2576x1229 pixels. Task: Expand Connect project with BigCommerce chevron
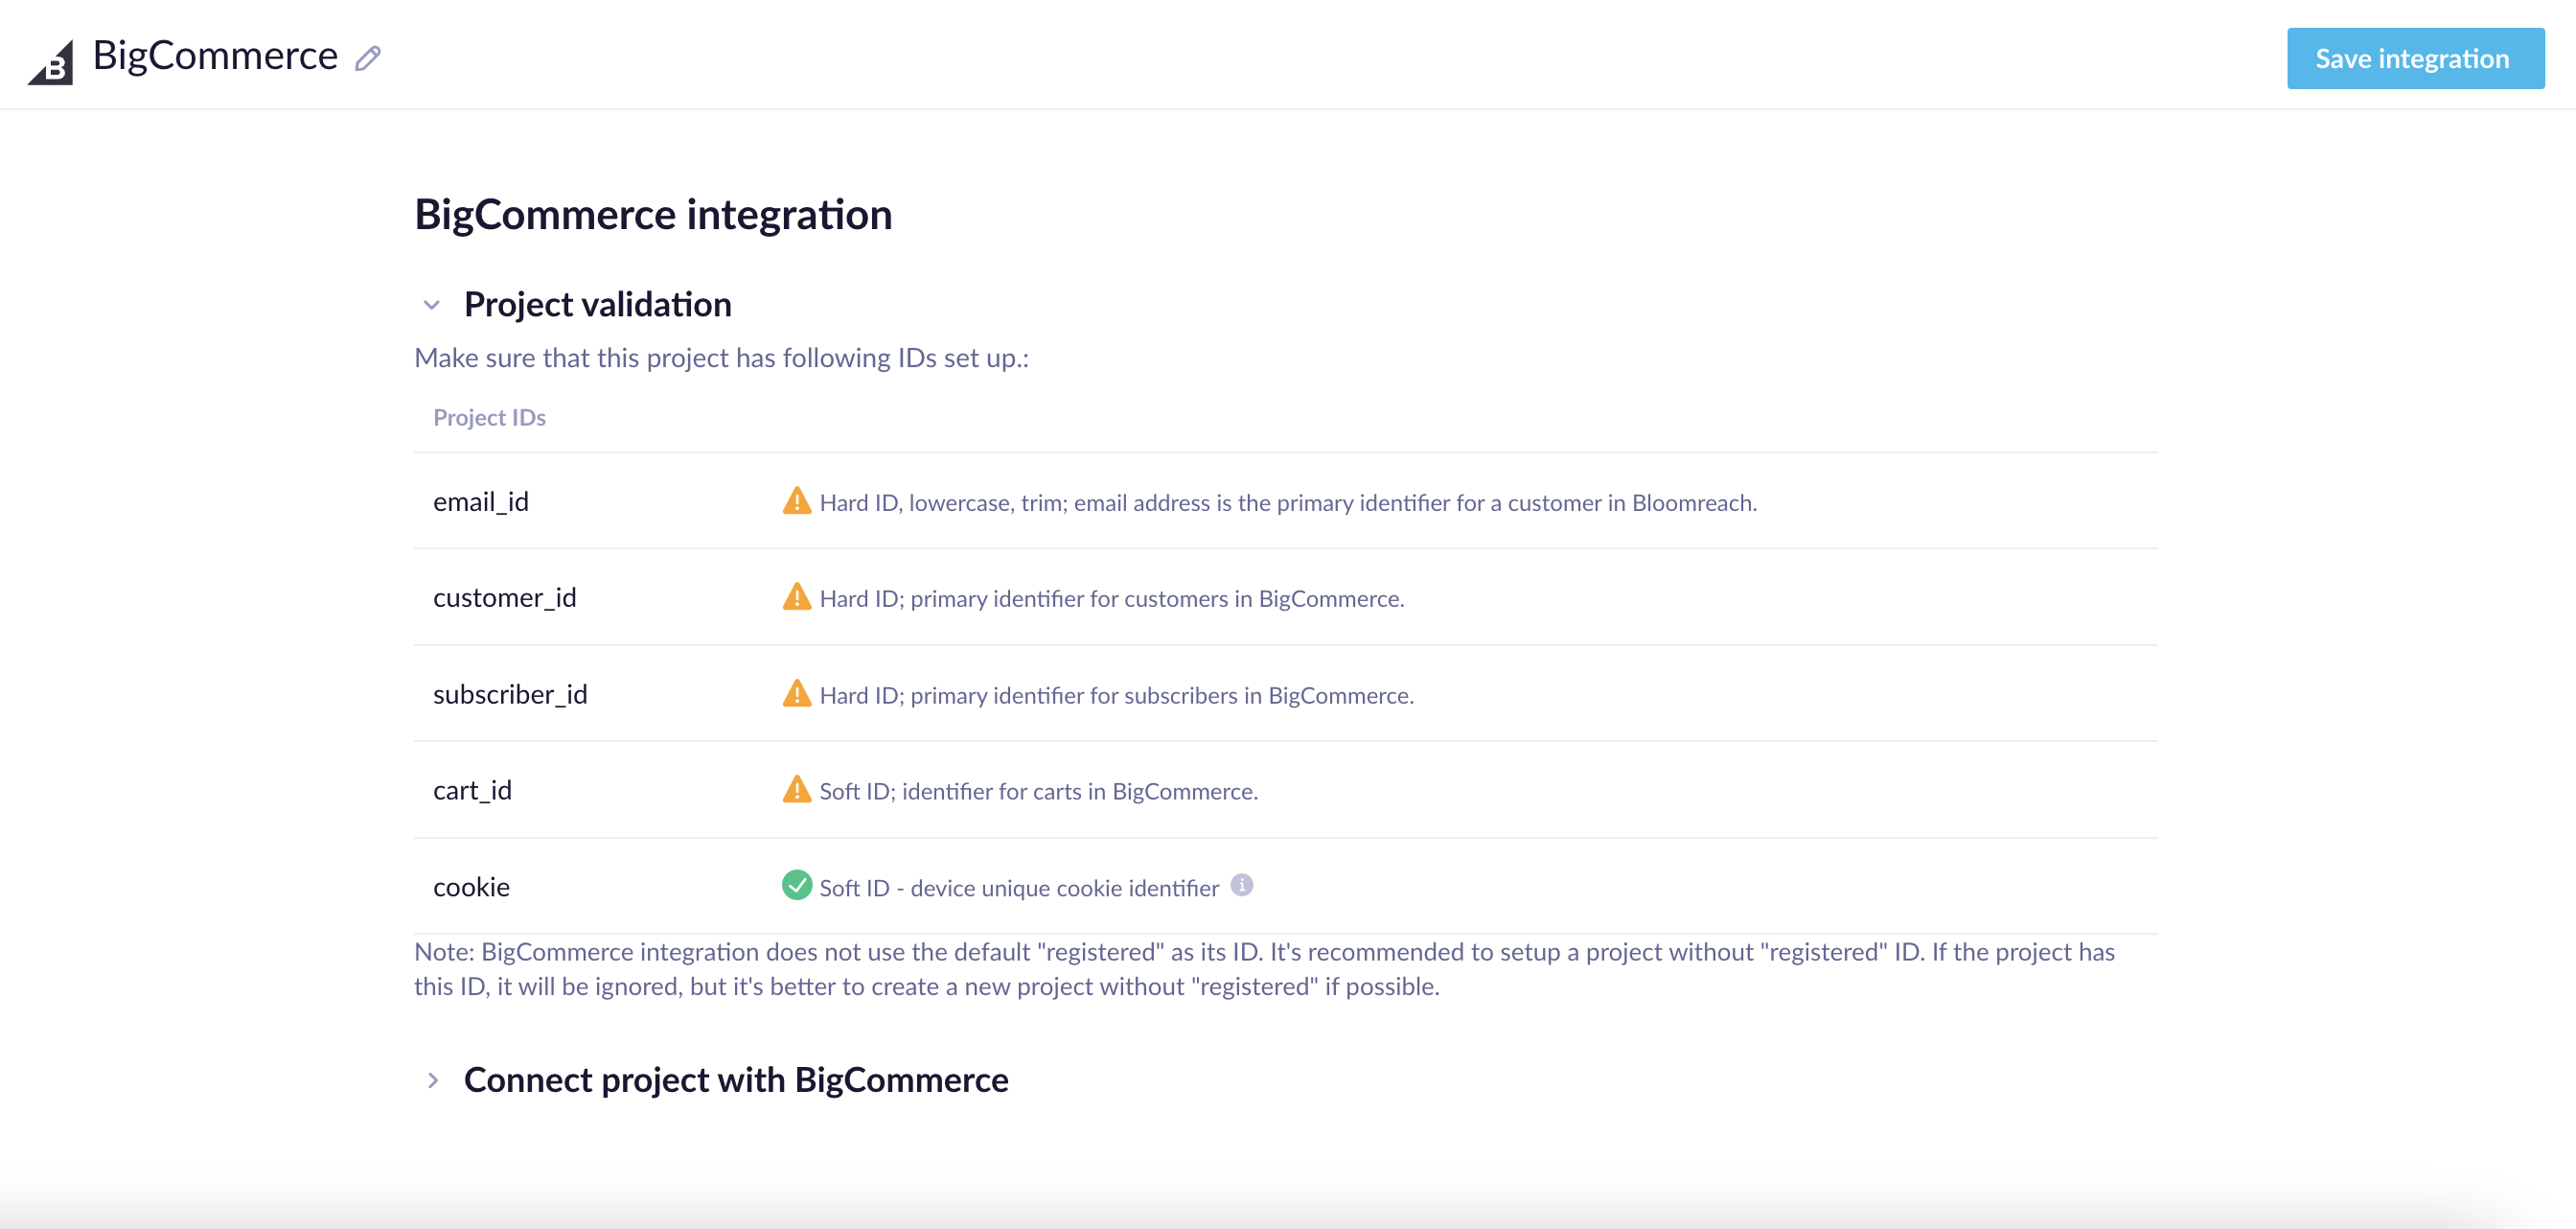(432, 1080)
